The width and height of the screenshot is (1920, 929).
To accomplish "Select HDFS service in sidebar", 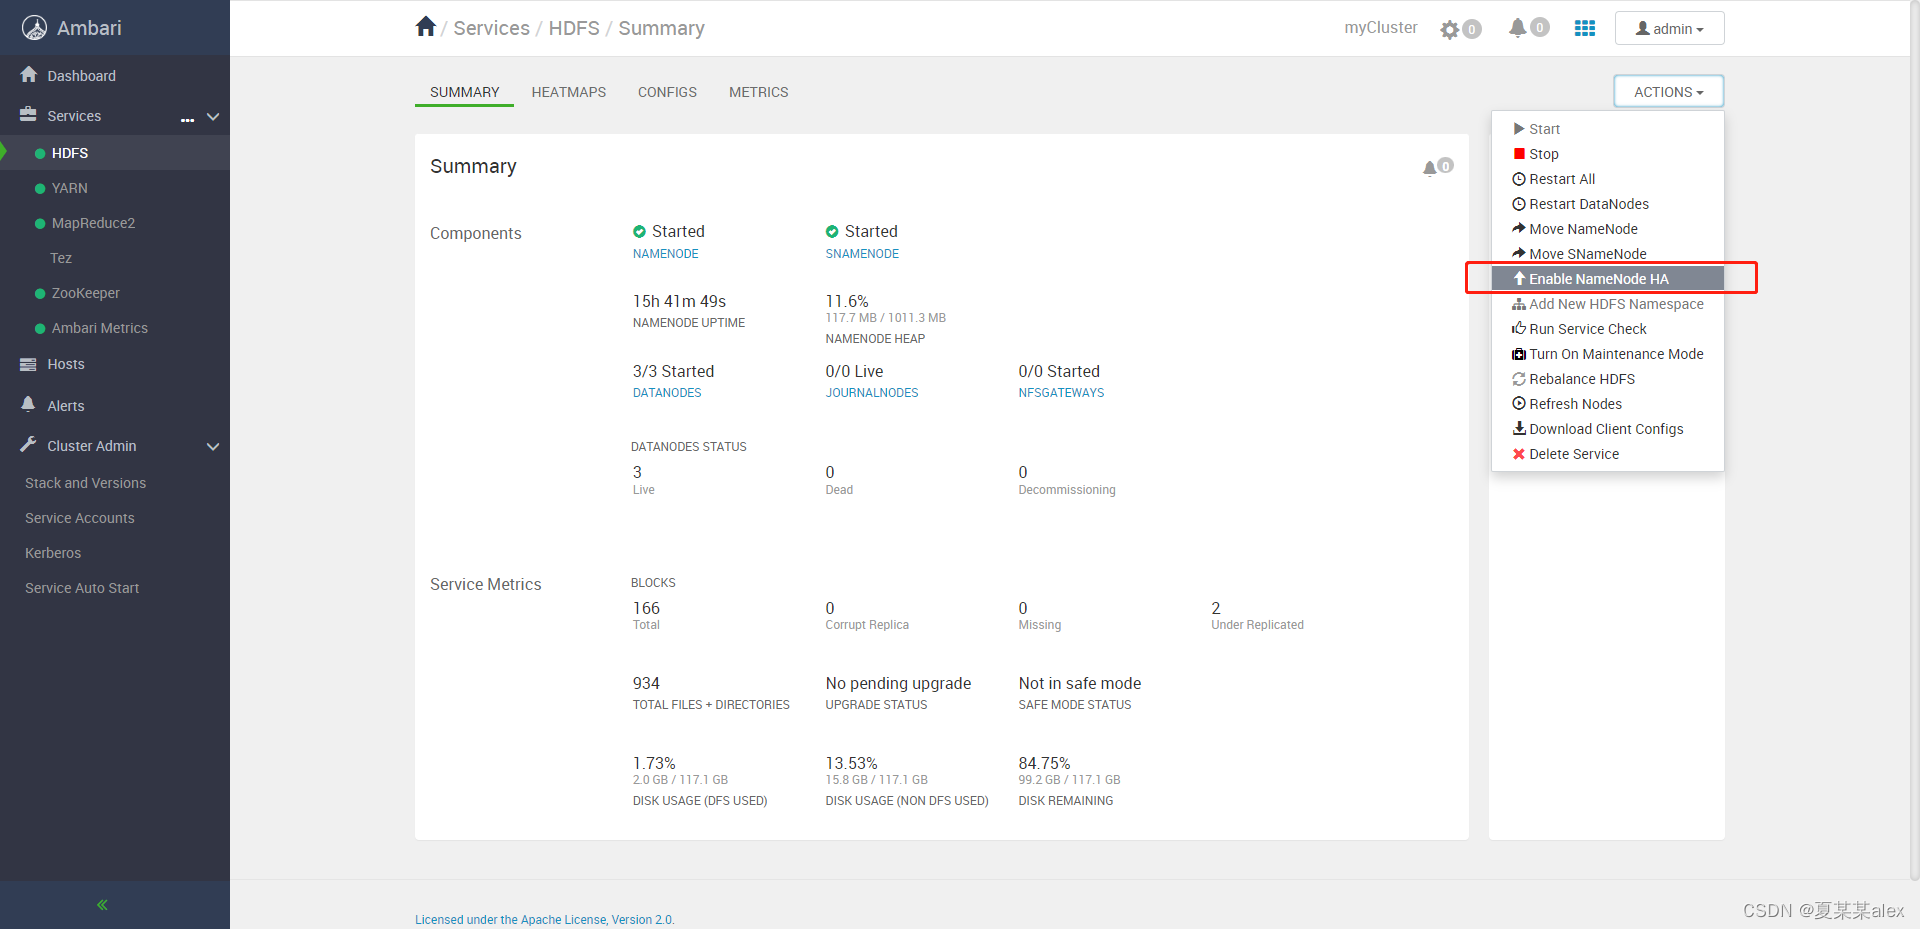I will coord(115,153).
